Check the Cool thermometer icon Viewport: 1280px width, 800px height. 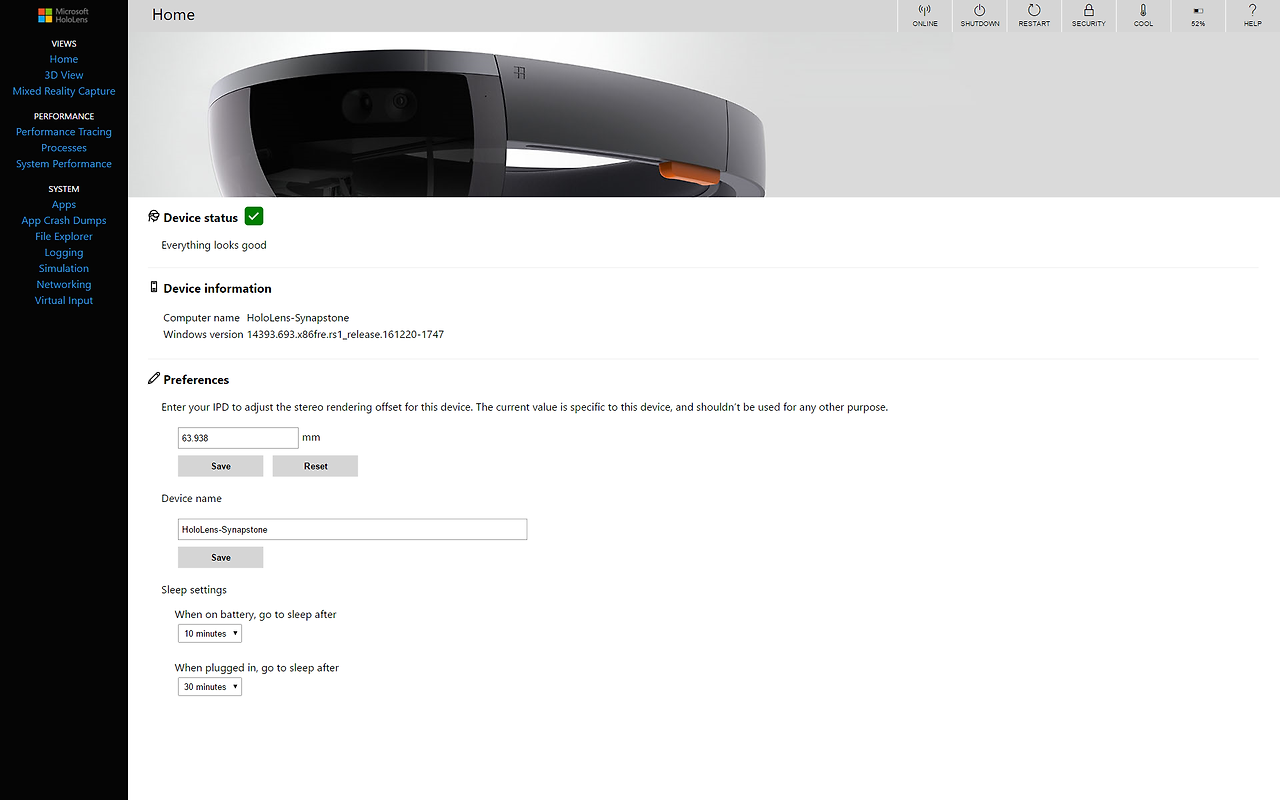[1143, 10]
